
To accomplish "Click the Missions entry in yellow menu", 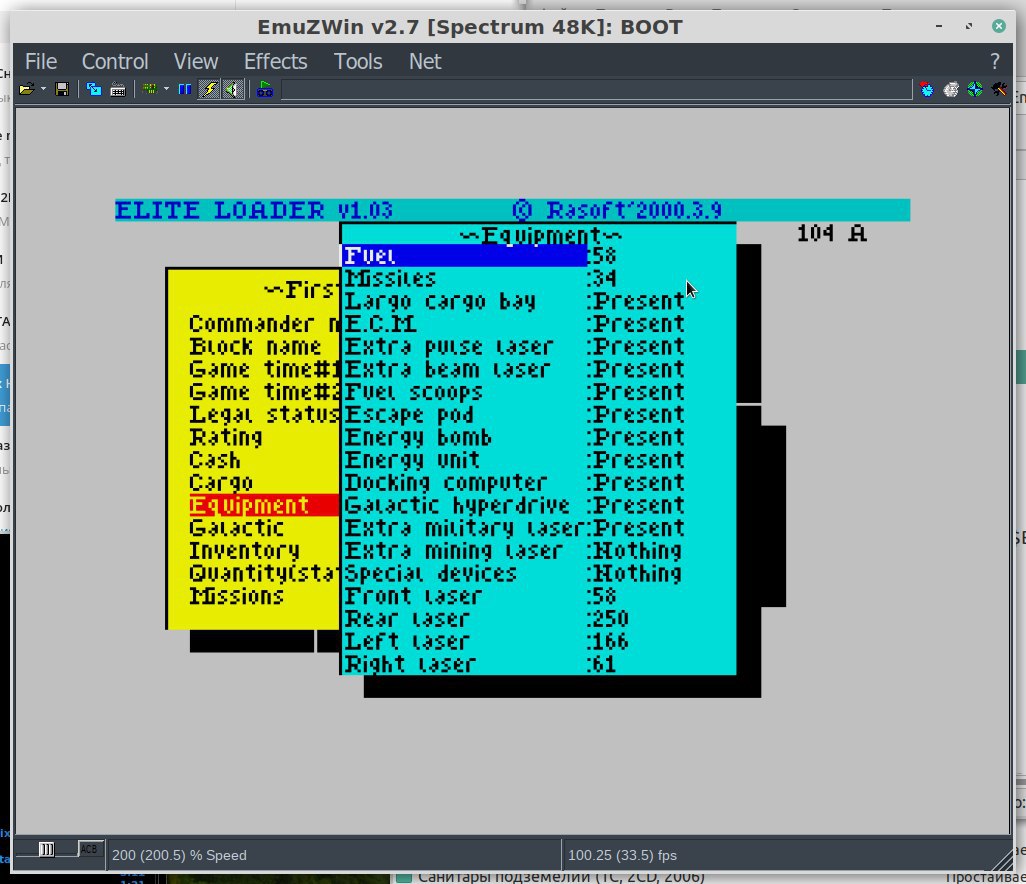I will point(236,596).
